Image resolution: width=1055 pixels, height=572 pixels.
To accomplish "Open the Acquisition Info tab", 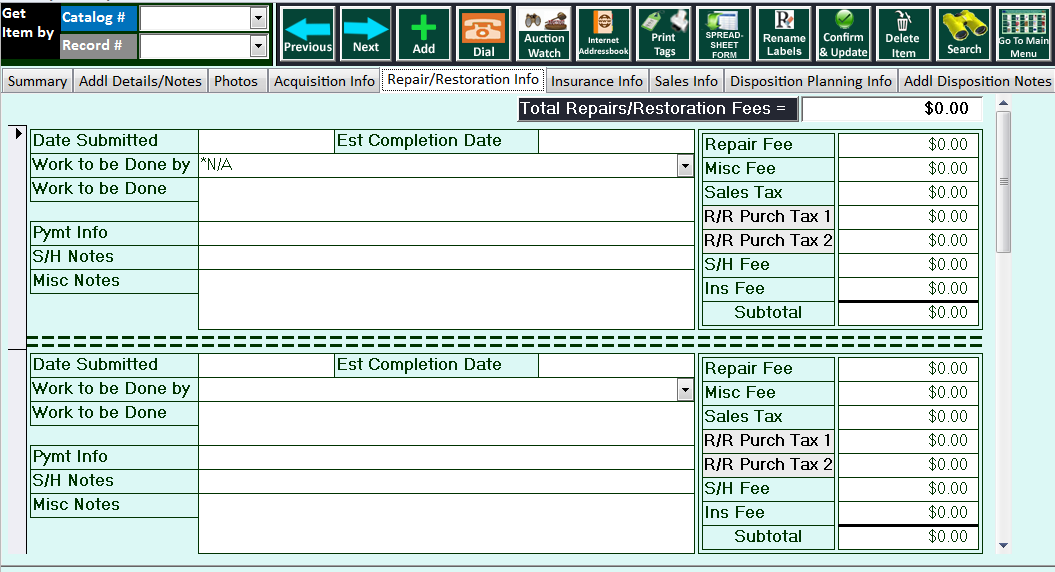I will point(324,81).
